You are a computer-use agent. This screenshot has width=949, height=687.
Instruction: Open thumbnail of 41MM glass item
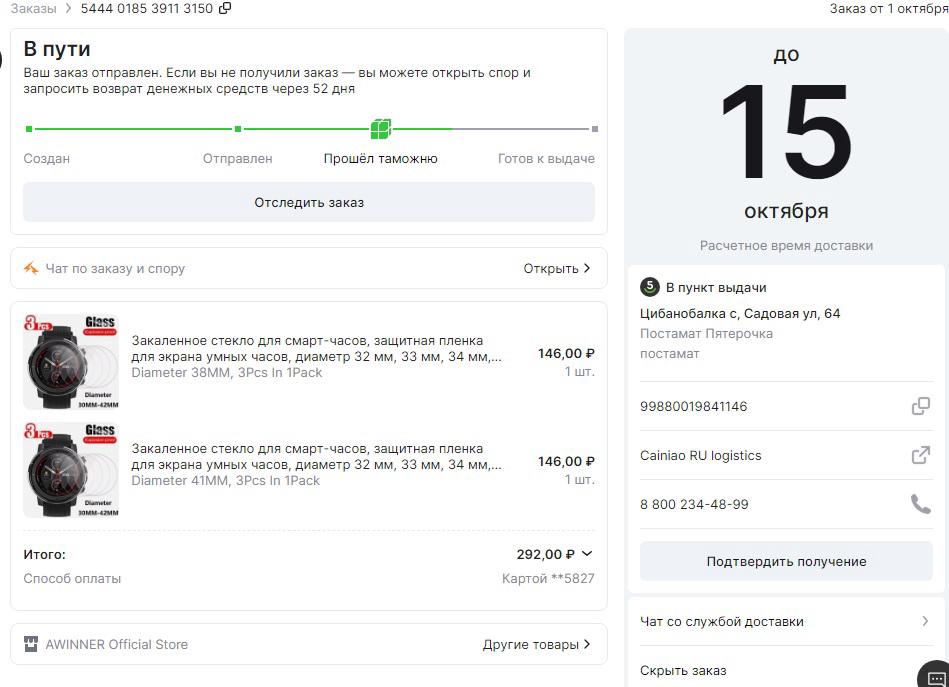coord(71,469)
